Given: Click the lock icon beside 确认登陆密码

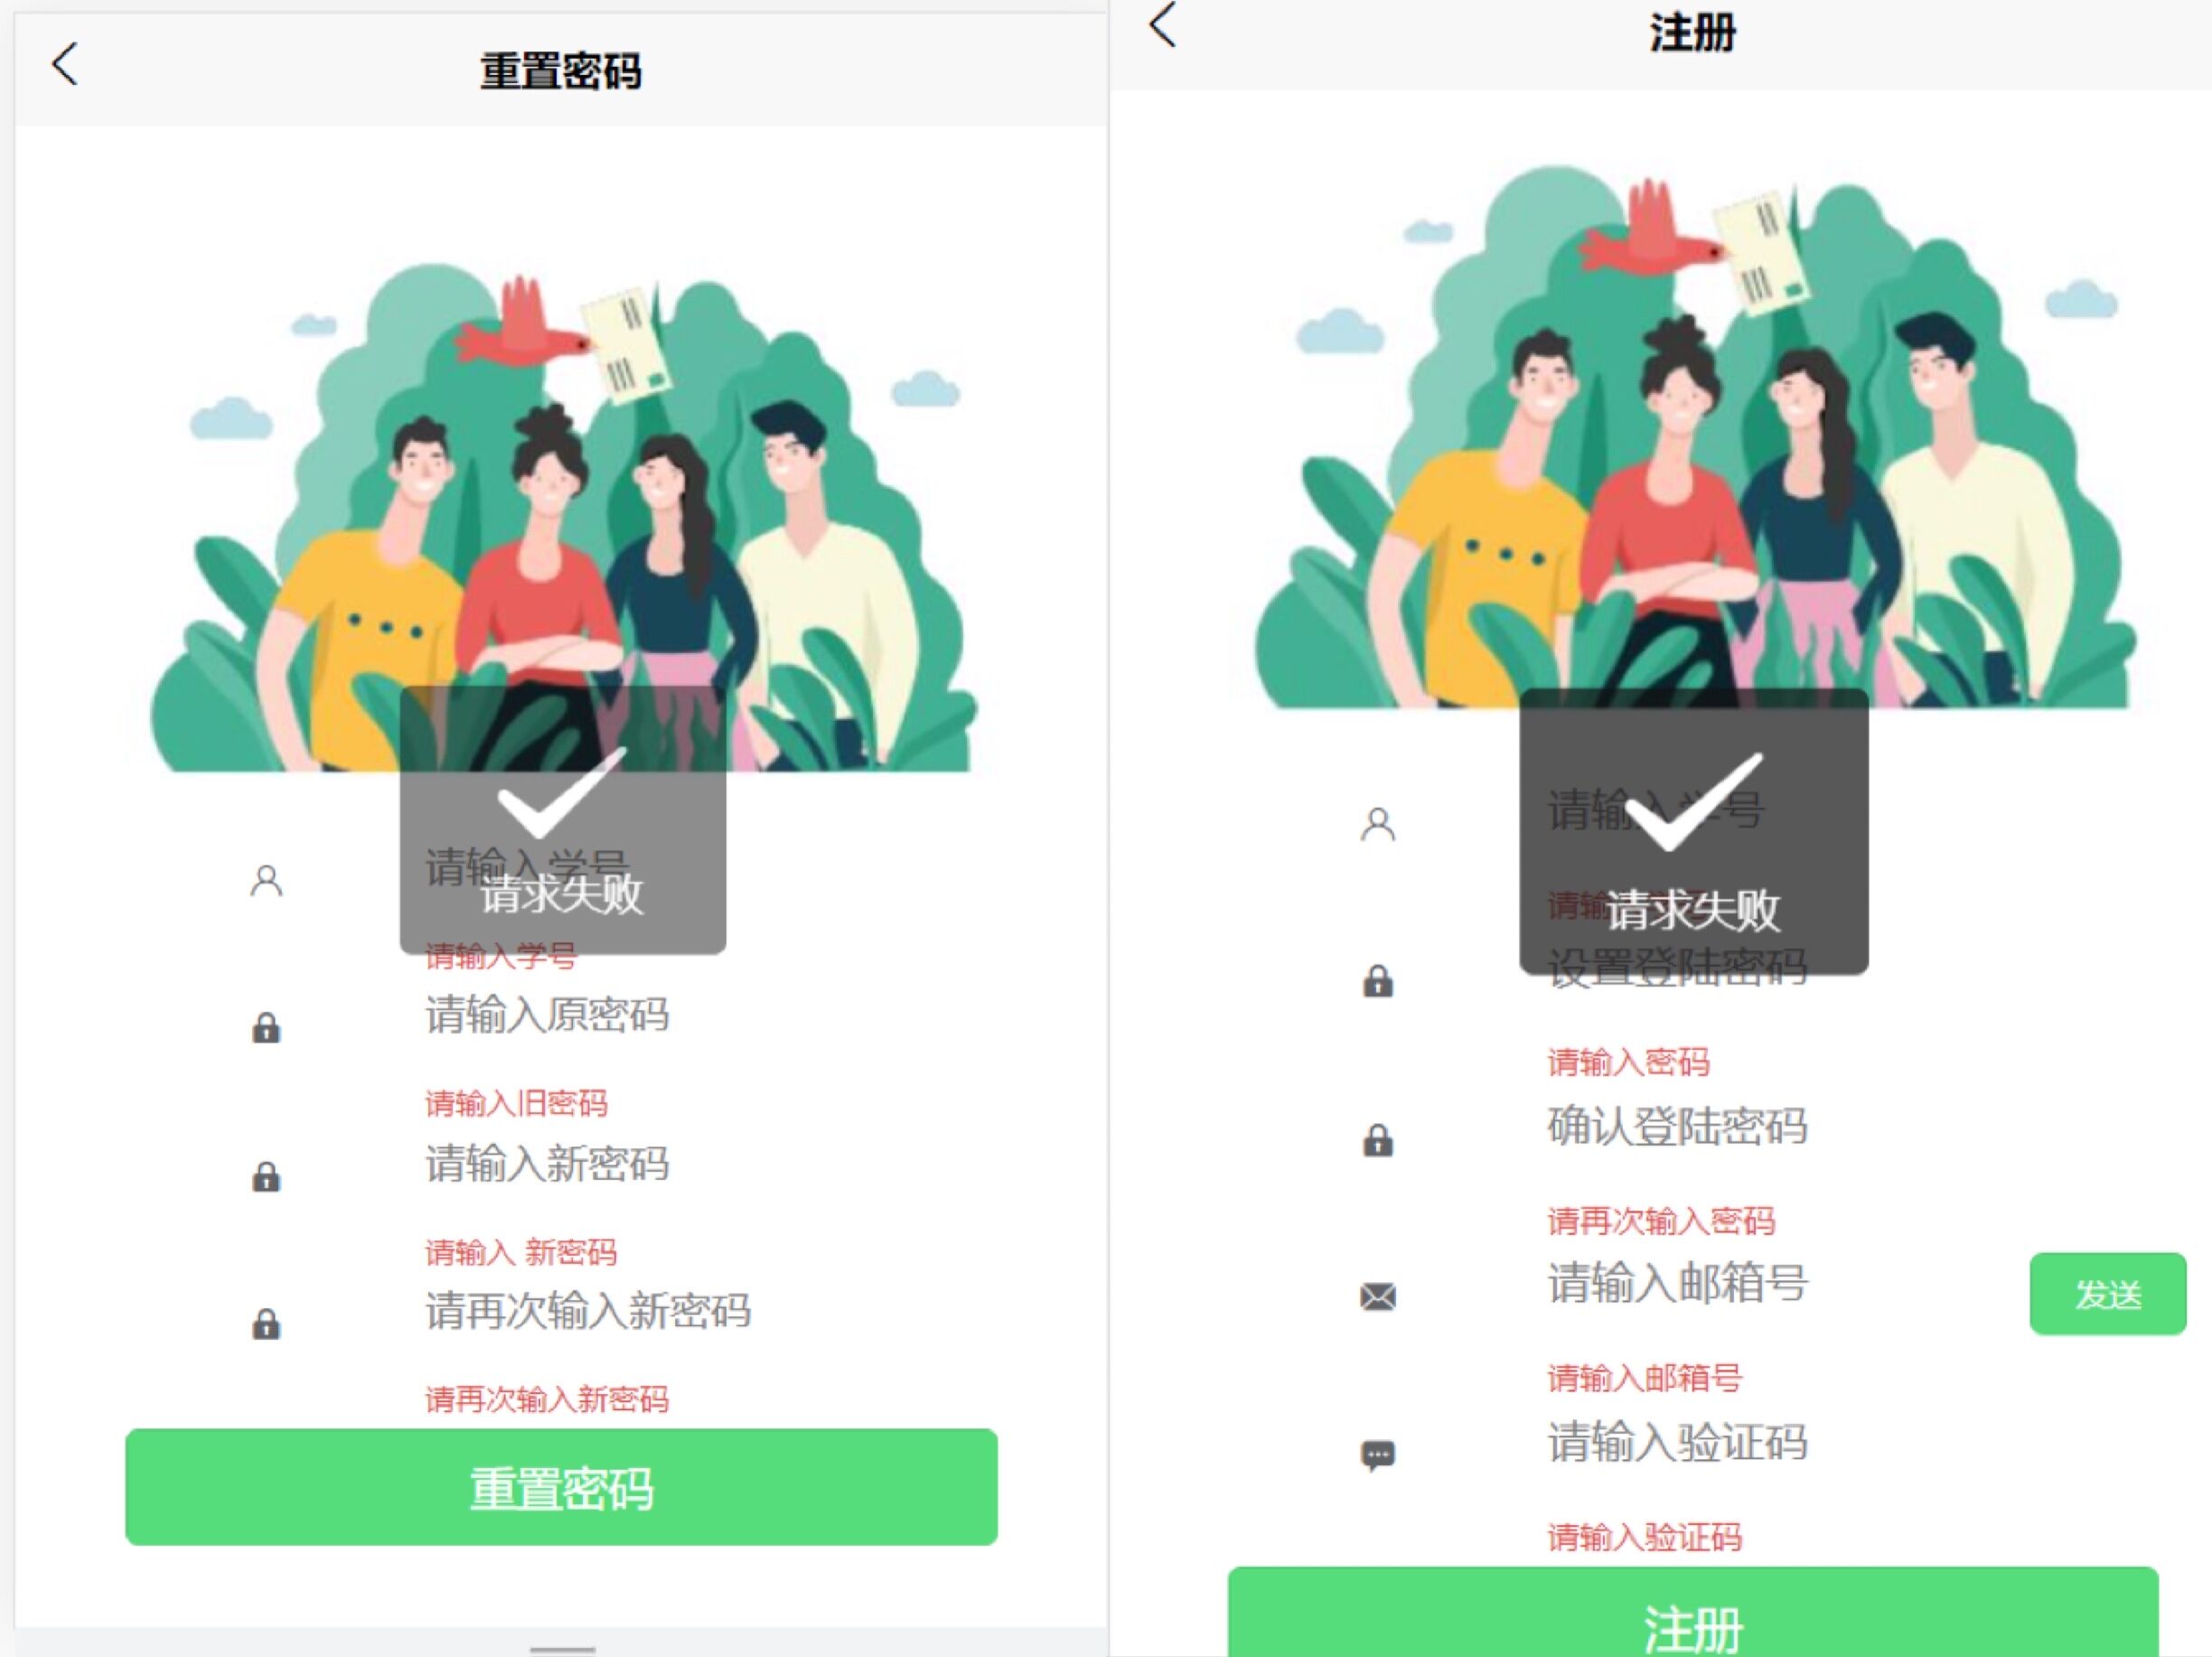Looking at the screenshot, I should click(x=1378, y=1139).
